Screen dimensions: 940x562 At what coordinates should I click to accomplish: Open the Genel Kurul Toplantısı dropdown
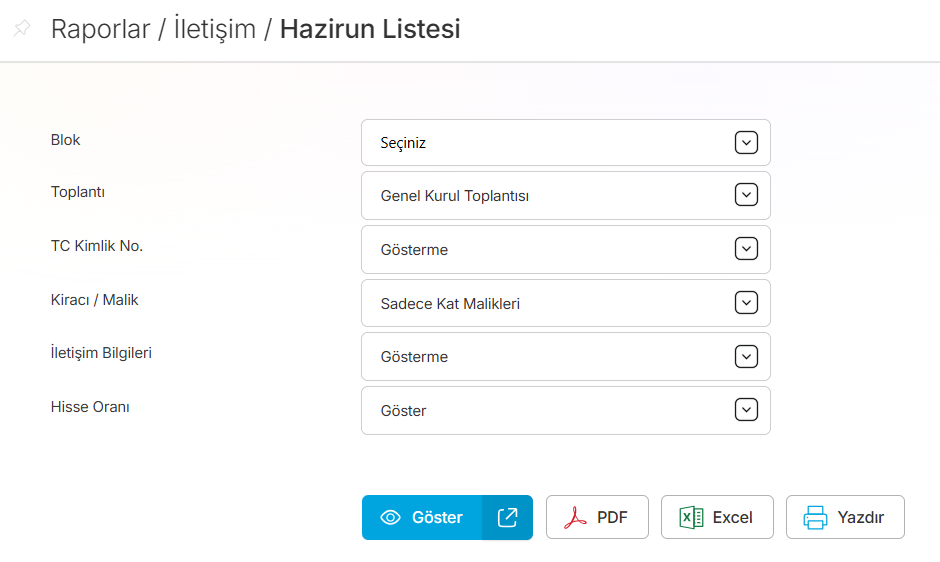pyautogui.click(x=550, y=196)
